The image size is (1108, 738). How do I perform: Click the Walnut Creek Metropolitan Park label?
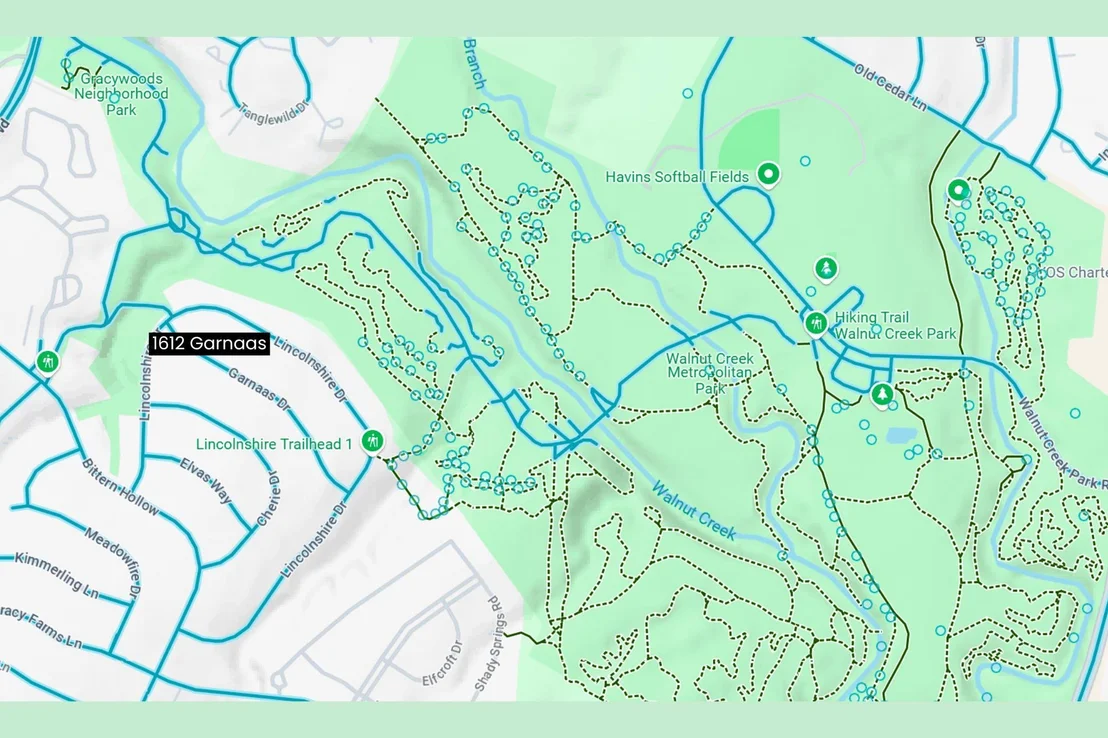[x=709, y=373]
